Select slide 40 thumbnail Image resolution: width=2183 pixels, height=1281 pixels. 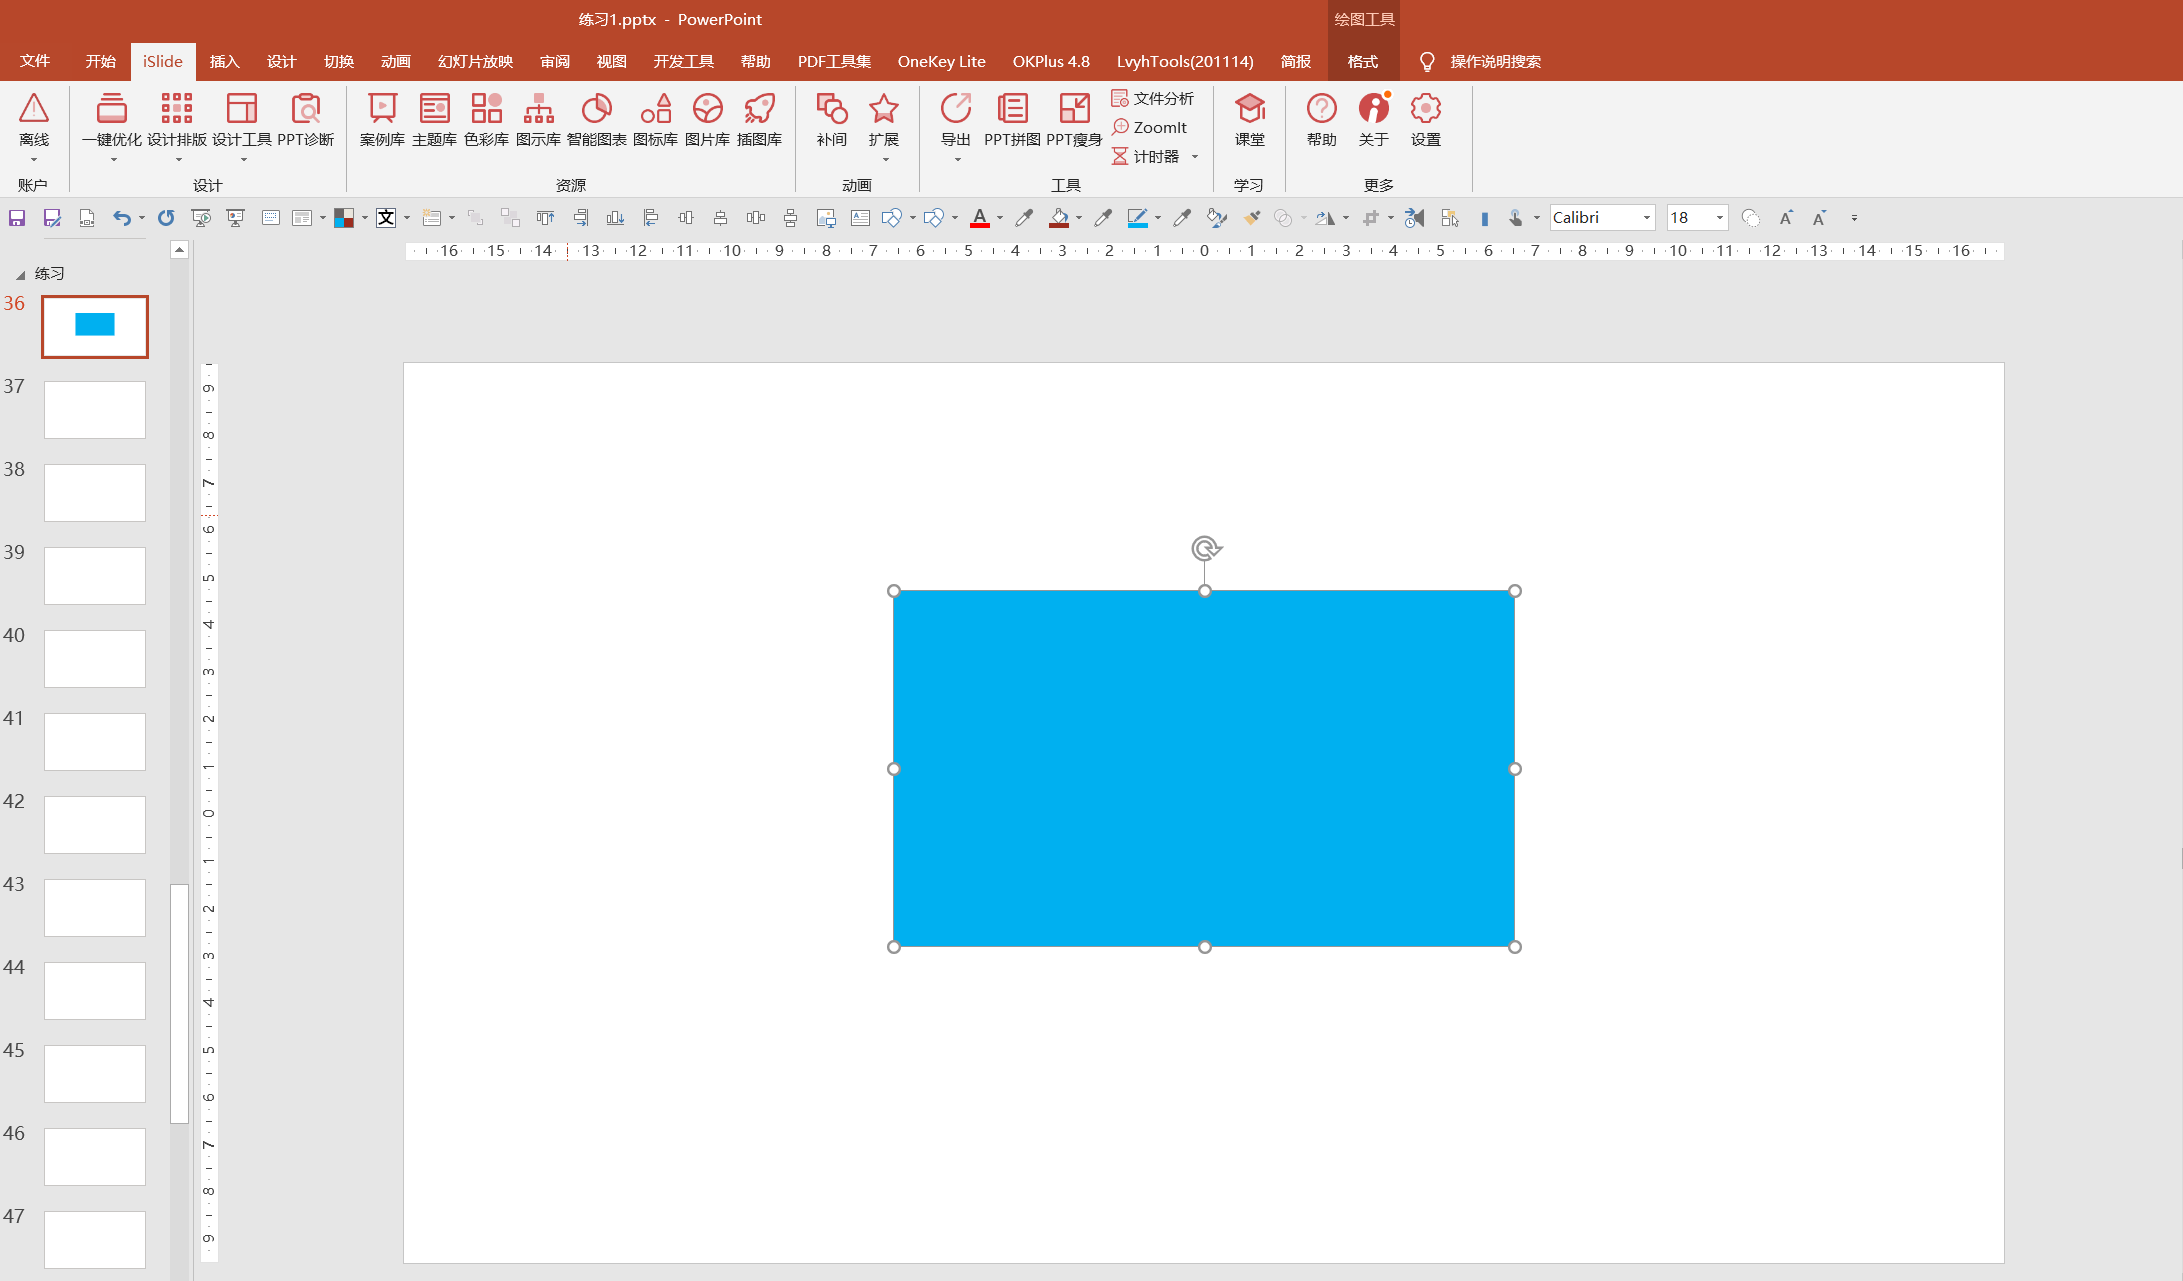(95, 658)
